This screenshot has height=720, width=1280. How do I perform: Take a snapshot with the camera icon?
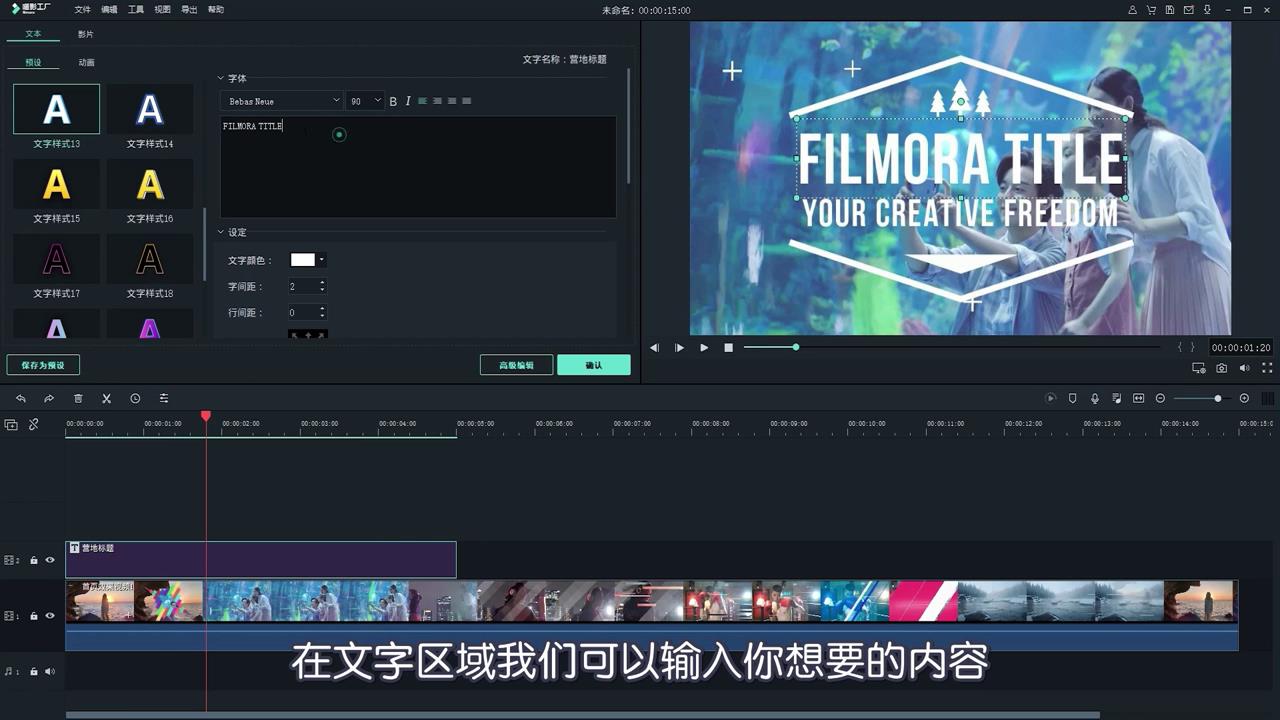point(1222,368)
